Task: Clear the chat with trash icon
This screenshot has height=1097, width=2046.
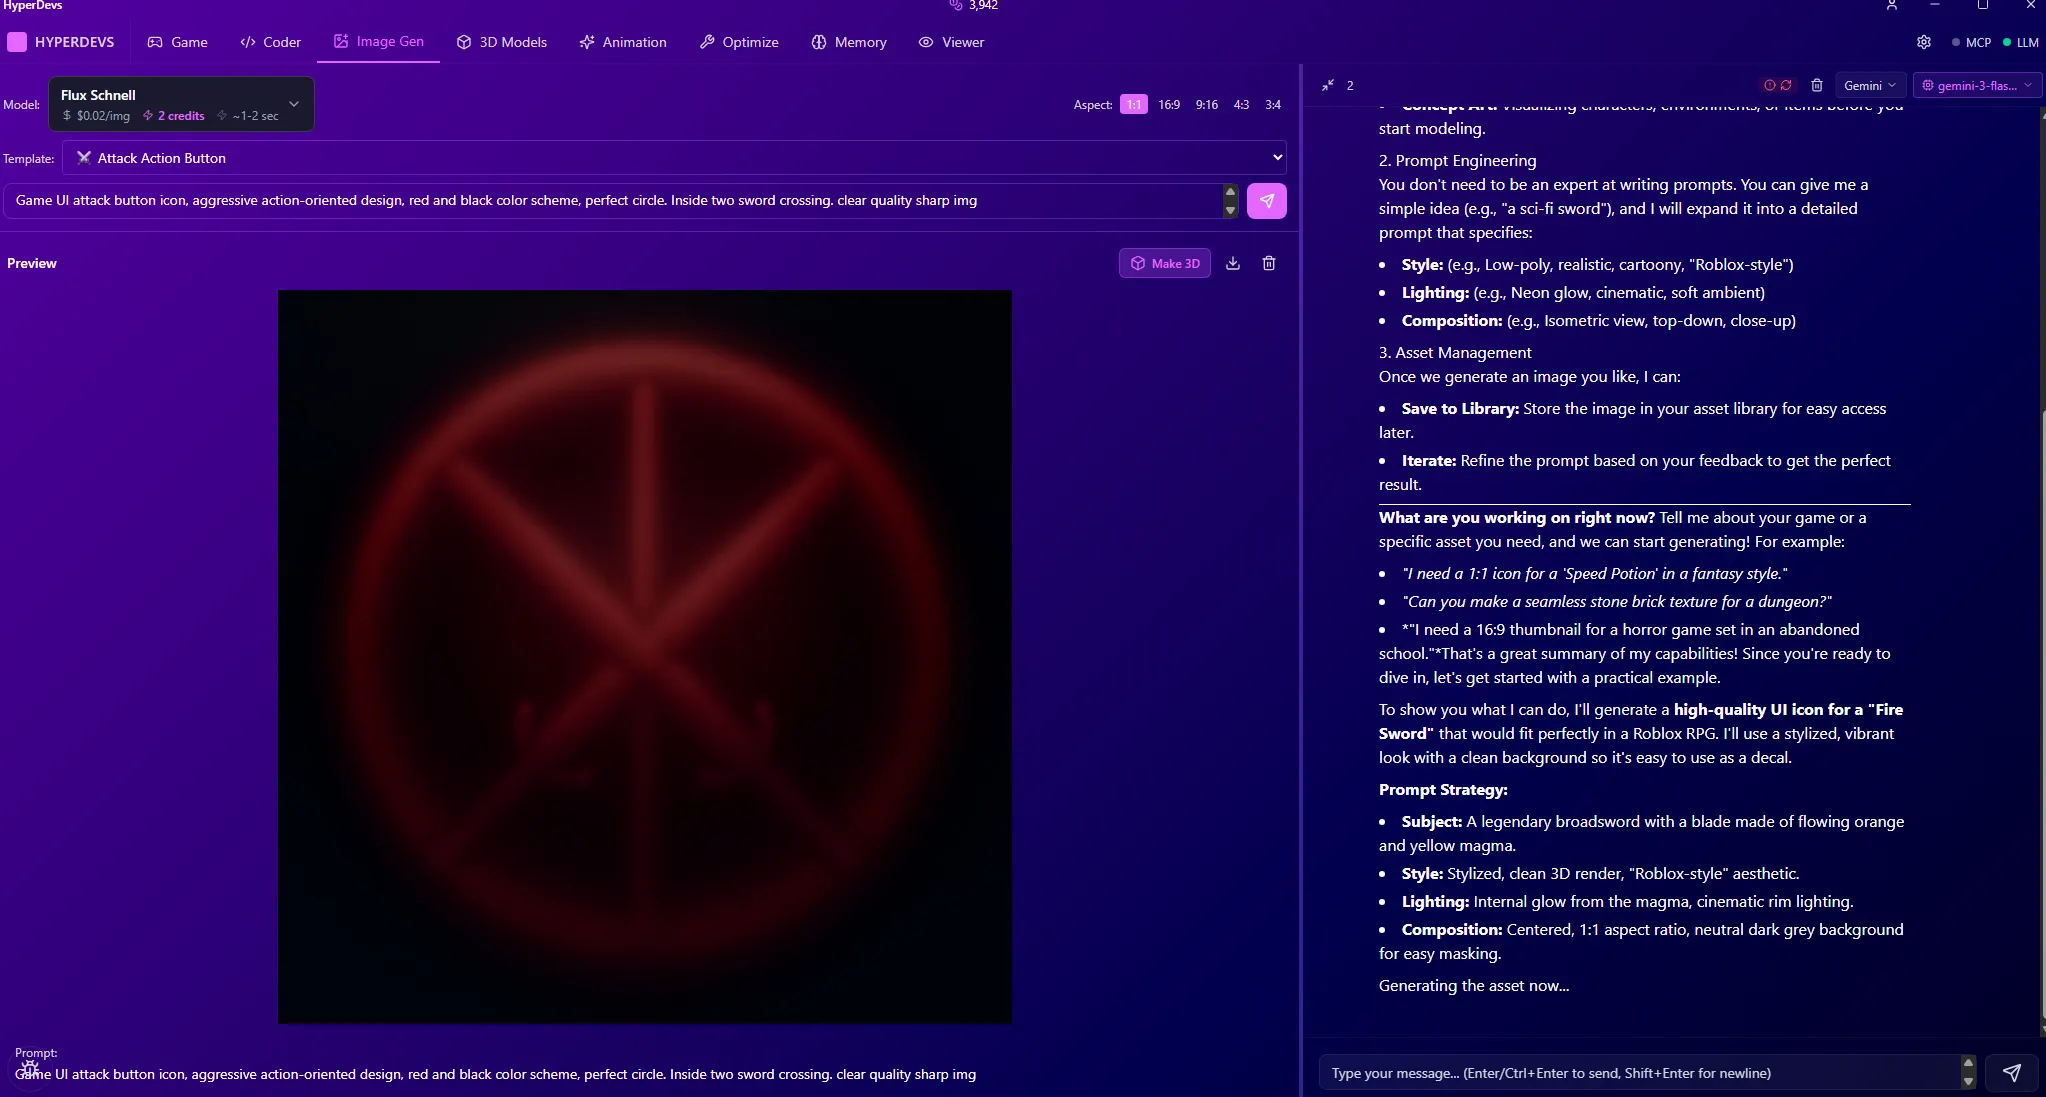Action: click(x=1816, y=85)
